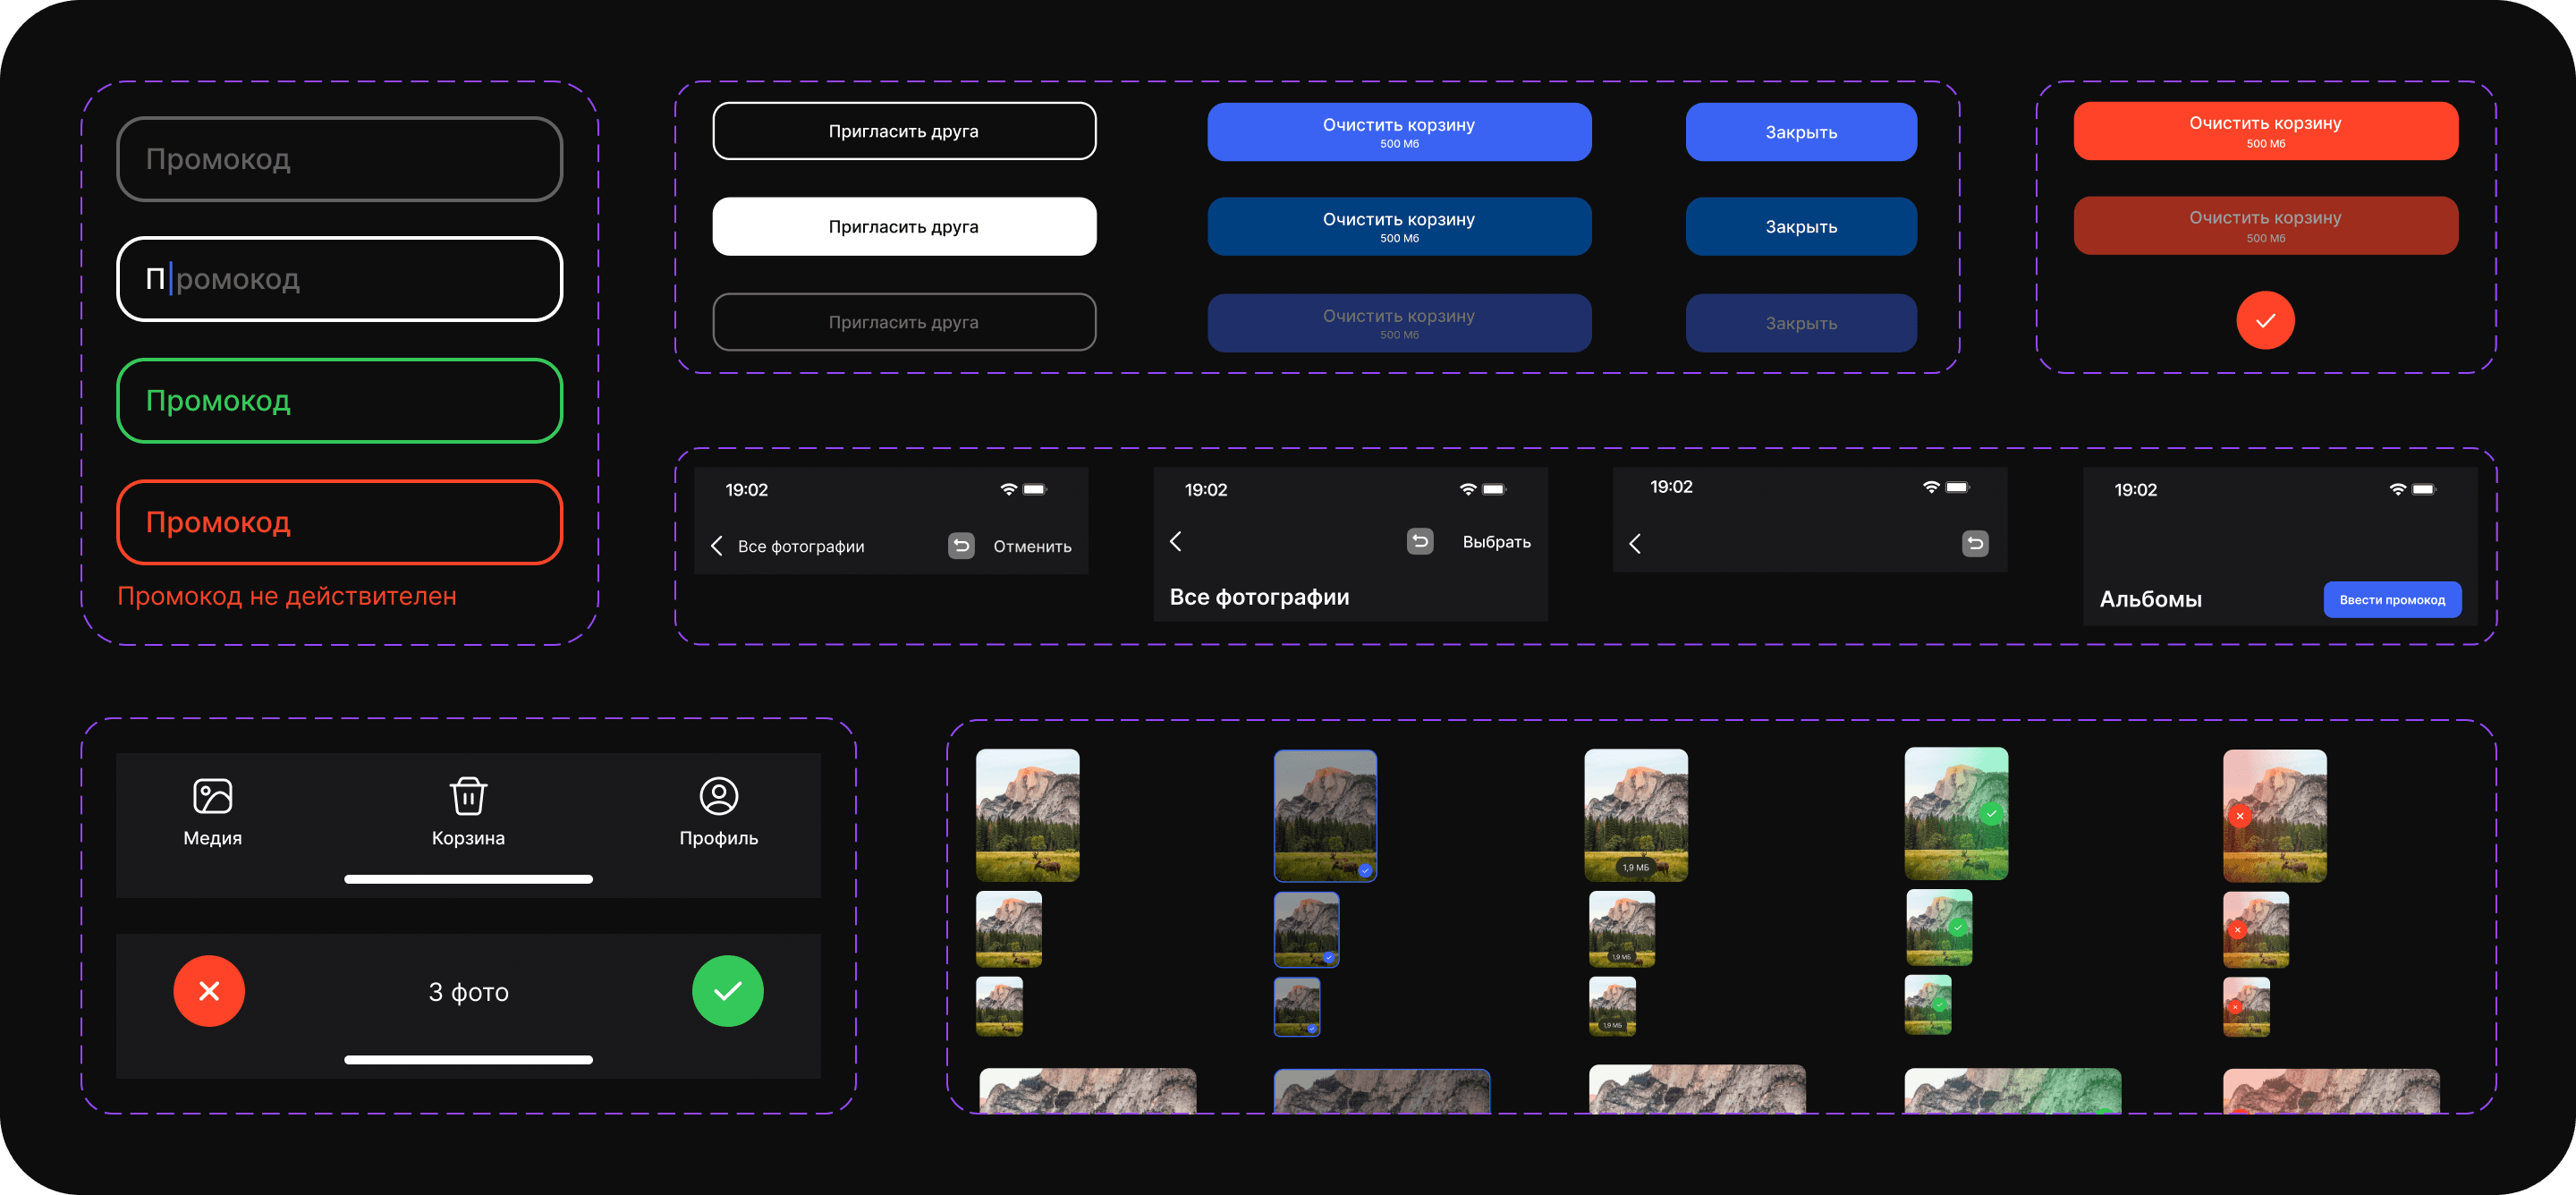Click the Медиа gallery icon in tab bar
The image size is (2576, 1195).
212,796
